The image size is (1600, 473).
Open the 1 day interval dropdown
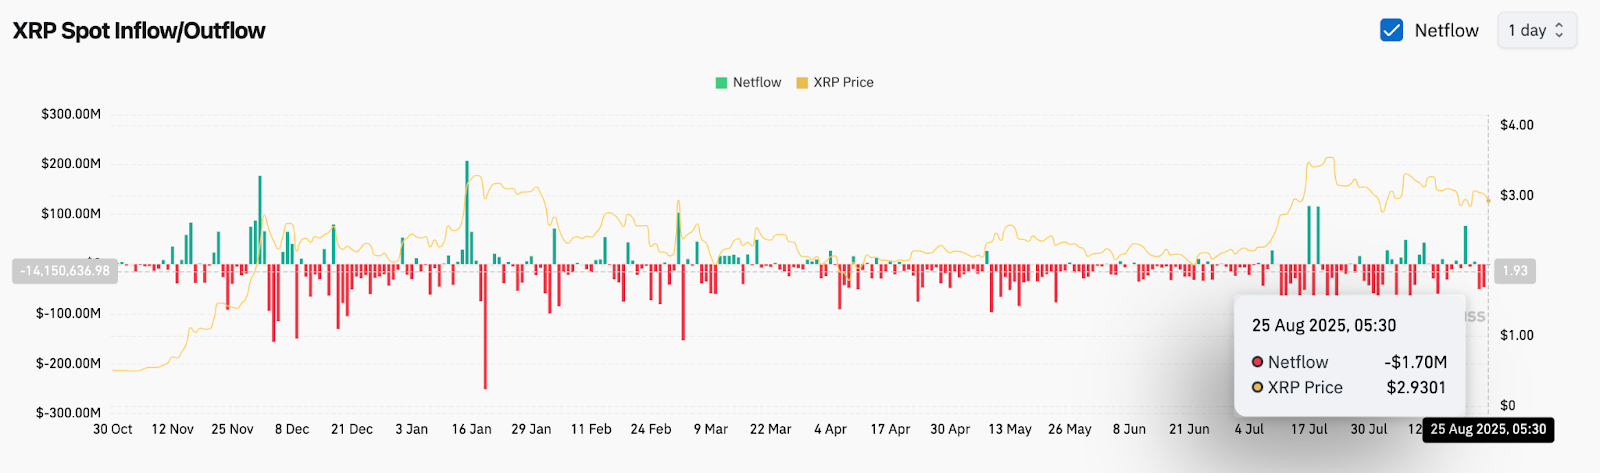click(1536, 30)
